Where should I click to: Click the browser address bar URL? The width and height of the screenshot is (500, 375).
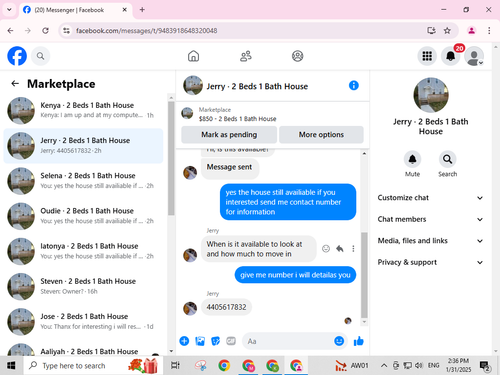tap(147, 31)
